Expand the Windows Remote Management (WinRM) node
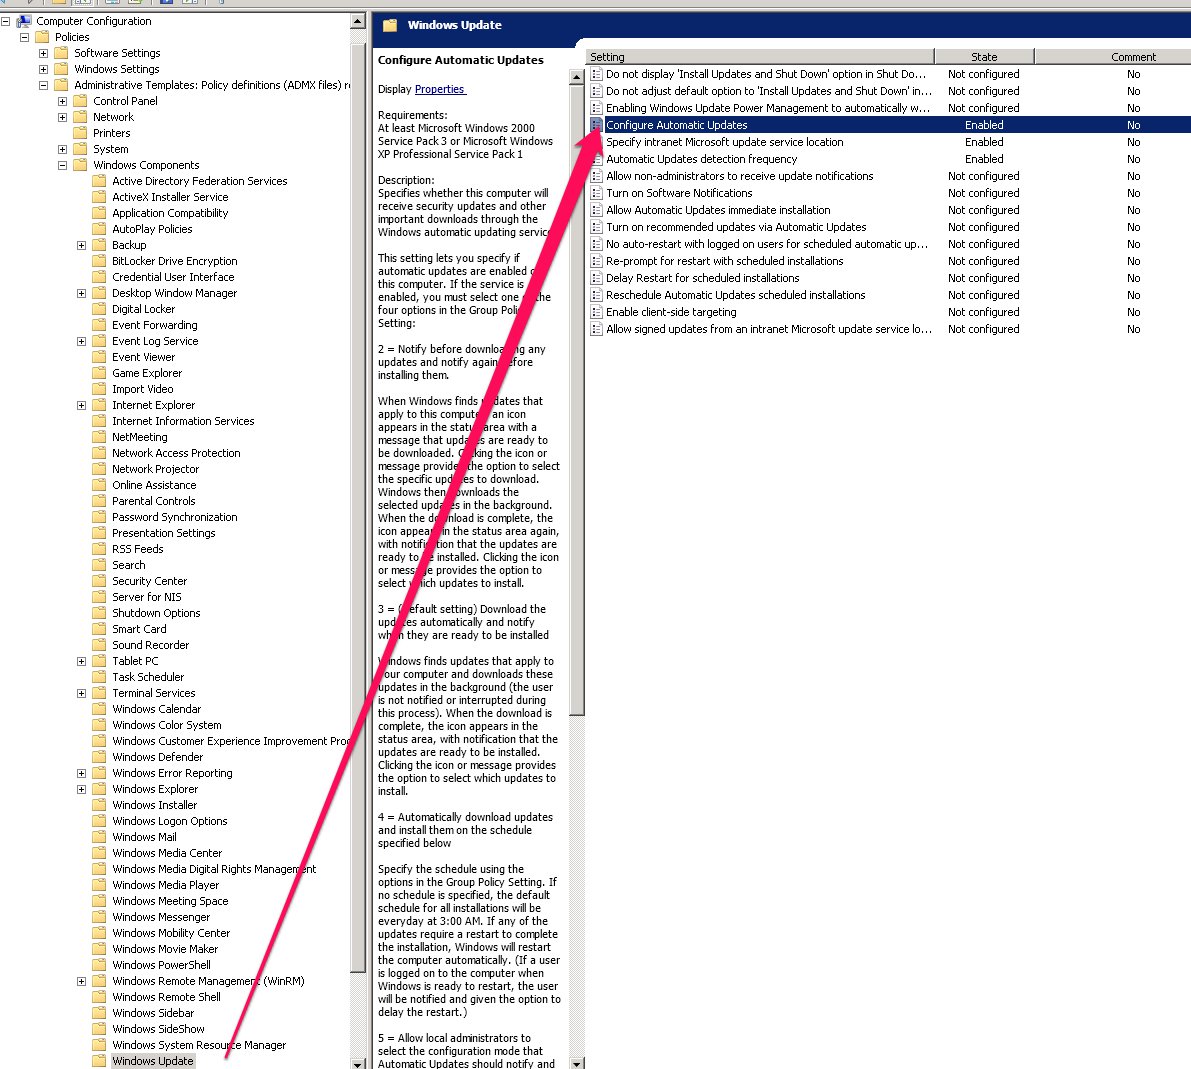This screenshot has width=1191, height=1069. pyautogui.click(x=81, y=982)
